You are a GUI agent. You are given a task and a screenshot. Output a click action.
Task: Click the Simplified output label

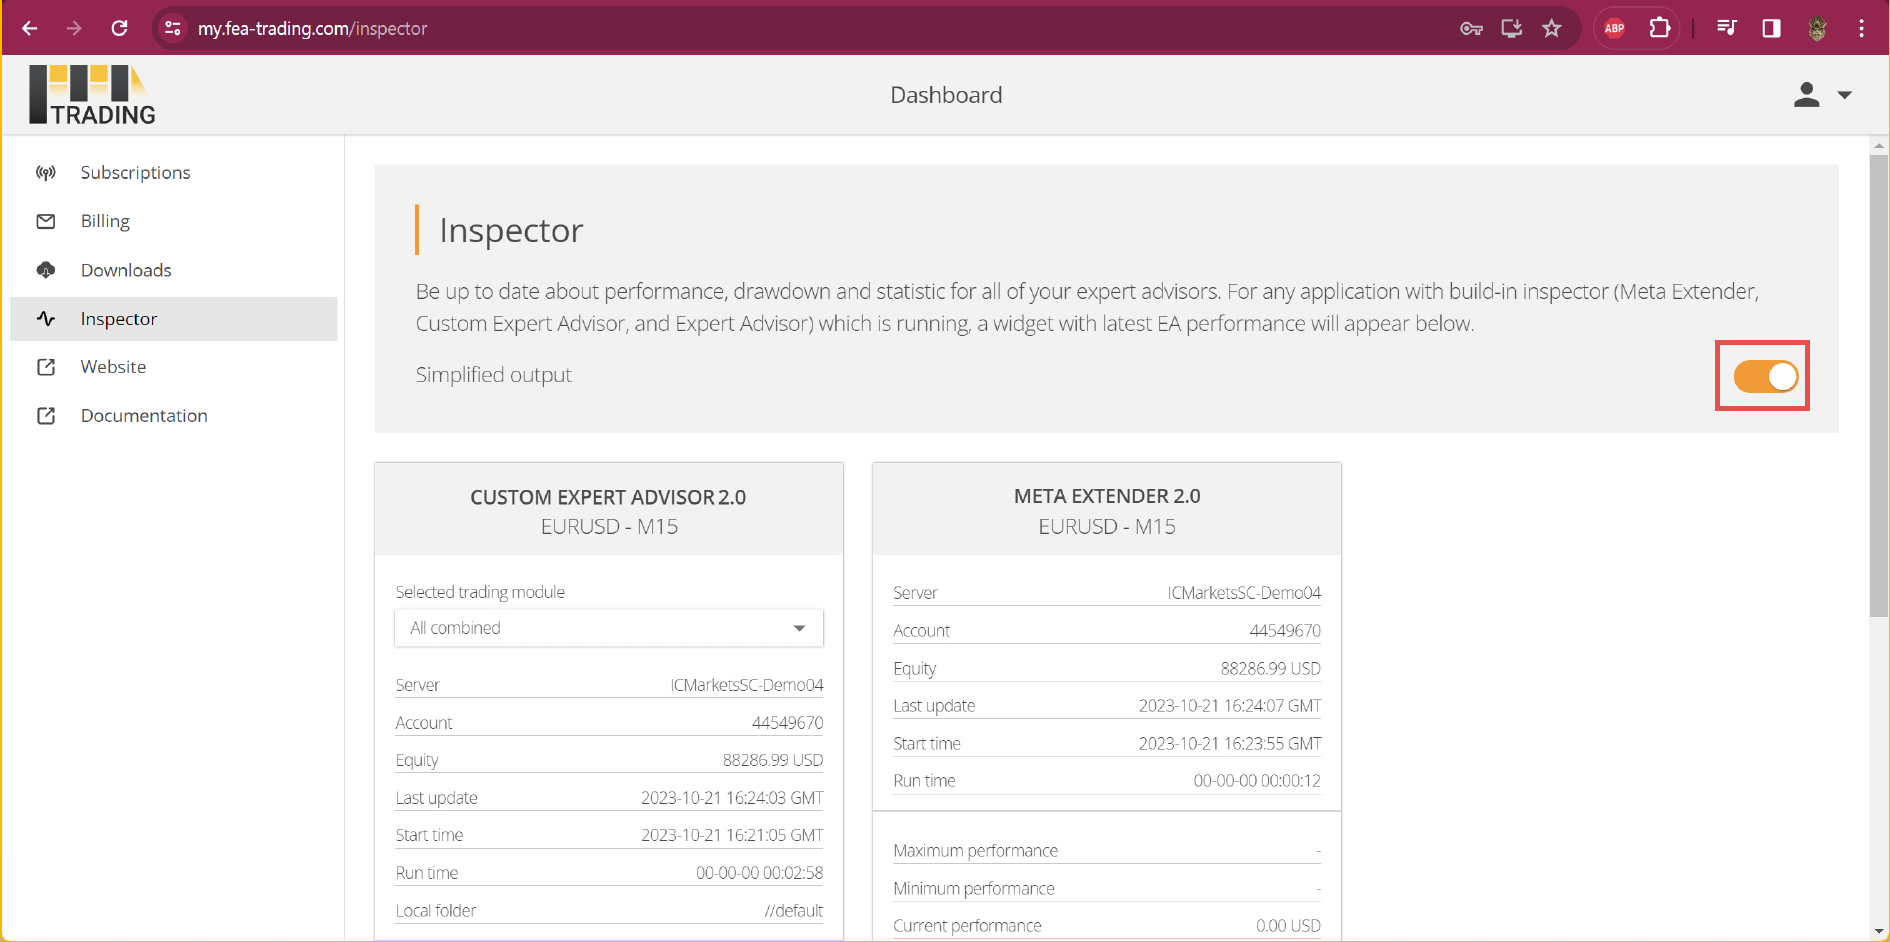tap(494, 375)
